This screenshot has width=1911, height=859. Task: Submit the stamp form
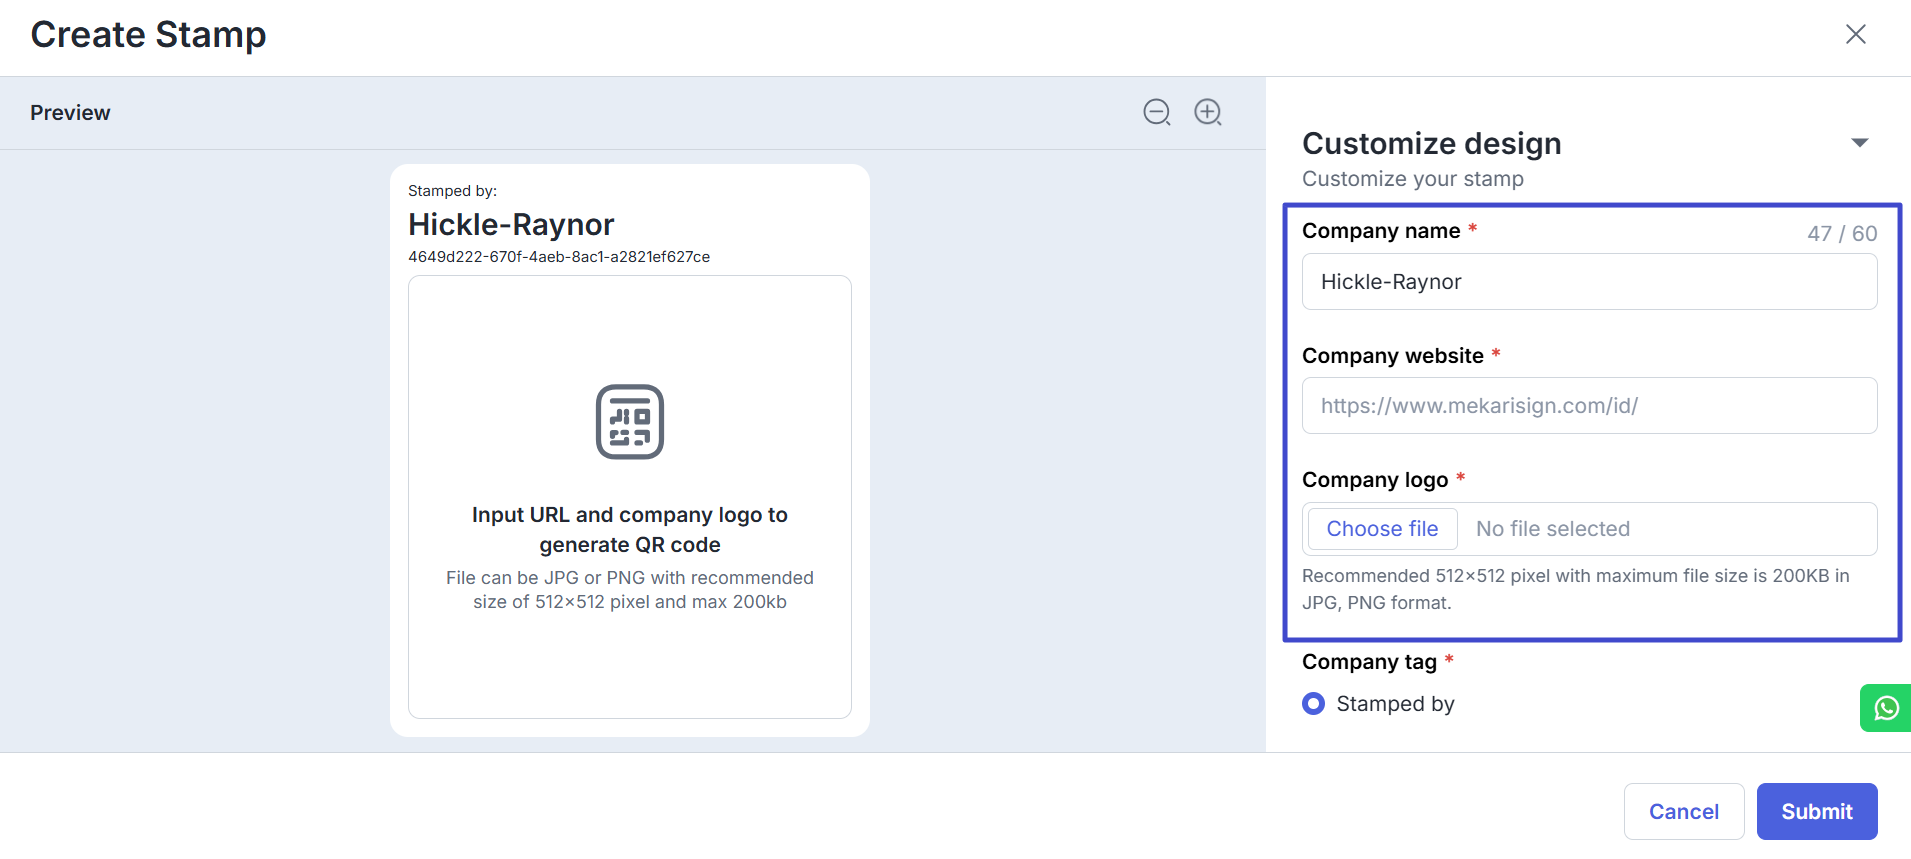1817,812
